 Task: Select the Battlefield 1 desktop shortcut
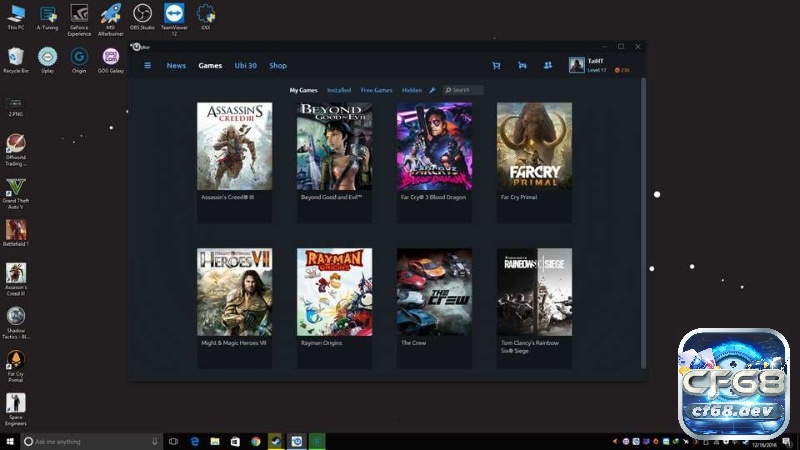point(16,233)
